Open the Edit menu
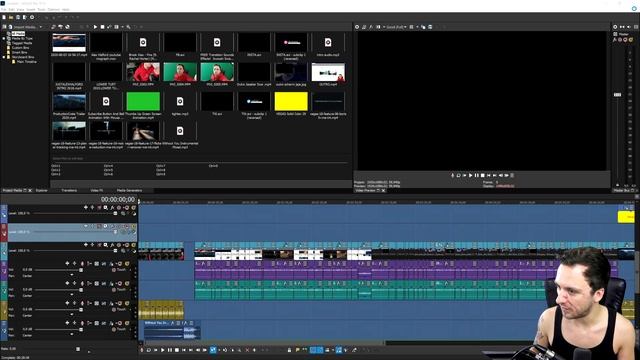 [12, 9]
